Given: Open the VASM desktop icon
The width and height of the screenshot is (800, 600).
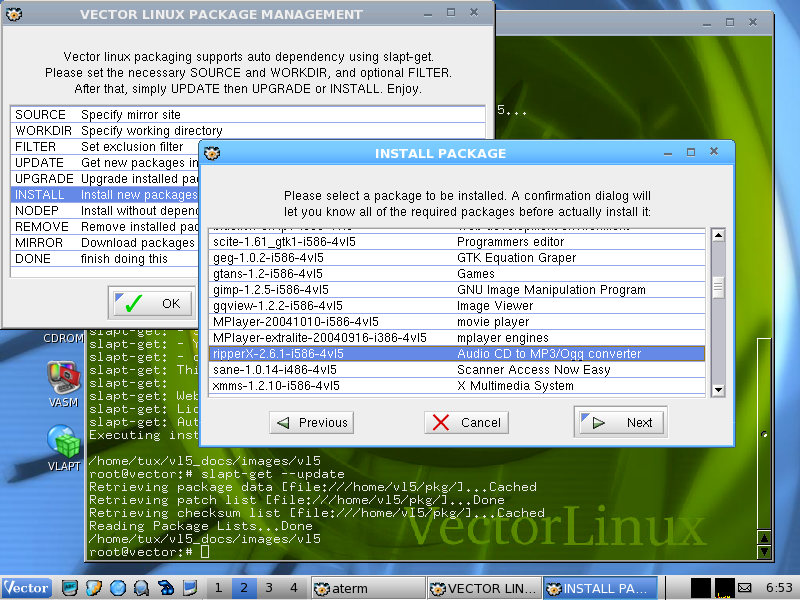Looking at the screenshot, I should pyautogui.click(x=62, y=382).
